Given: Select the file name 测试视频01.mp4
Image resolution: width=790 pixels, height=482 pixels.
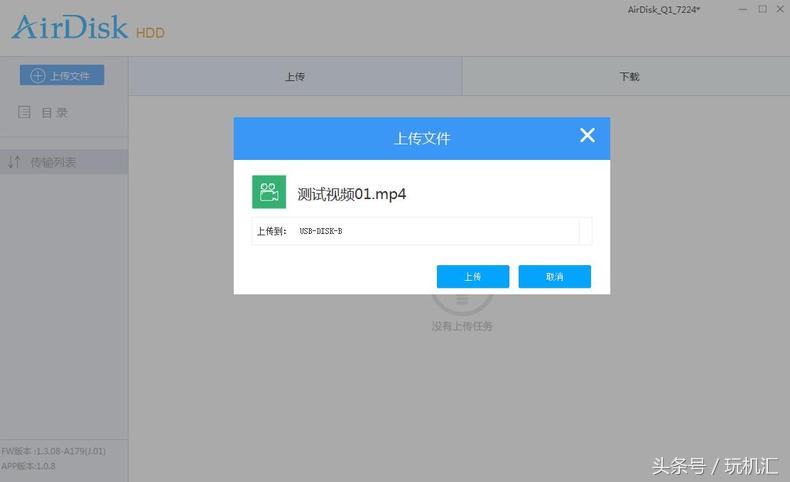Looking at the screenshot, I should (352, 194).
